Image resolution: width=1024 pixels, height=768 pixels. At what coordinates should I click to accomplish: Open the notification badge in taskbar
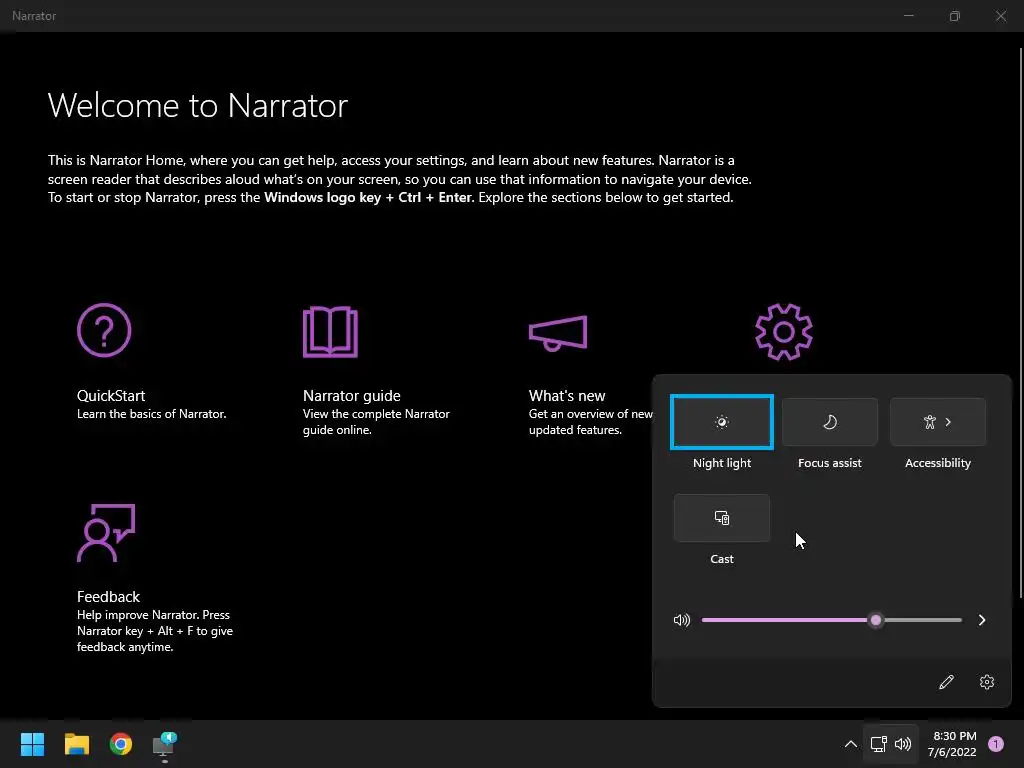pyautogui.click(x=996, y=744)
